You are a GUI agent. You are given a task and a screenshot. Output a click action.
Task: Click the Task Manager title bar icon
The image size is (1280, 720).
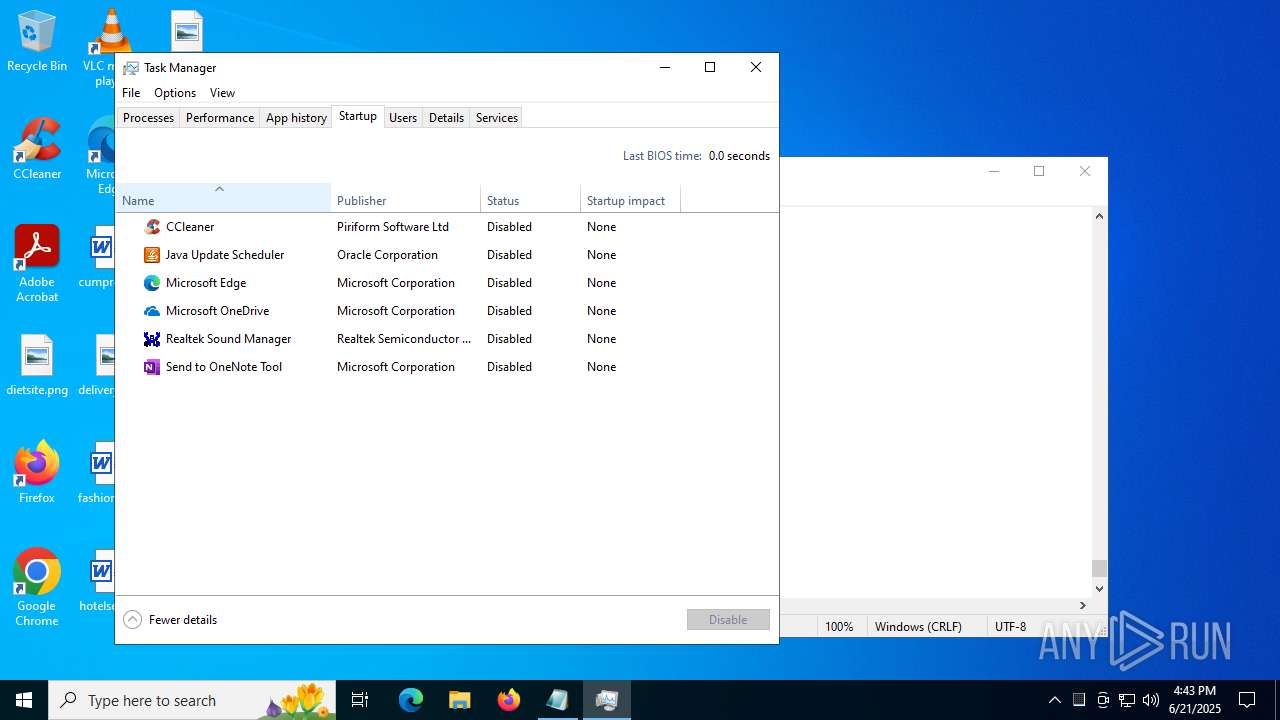click(131, 68)
